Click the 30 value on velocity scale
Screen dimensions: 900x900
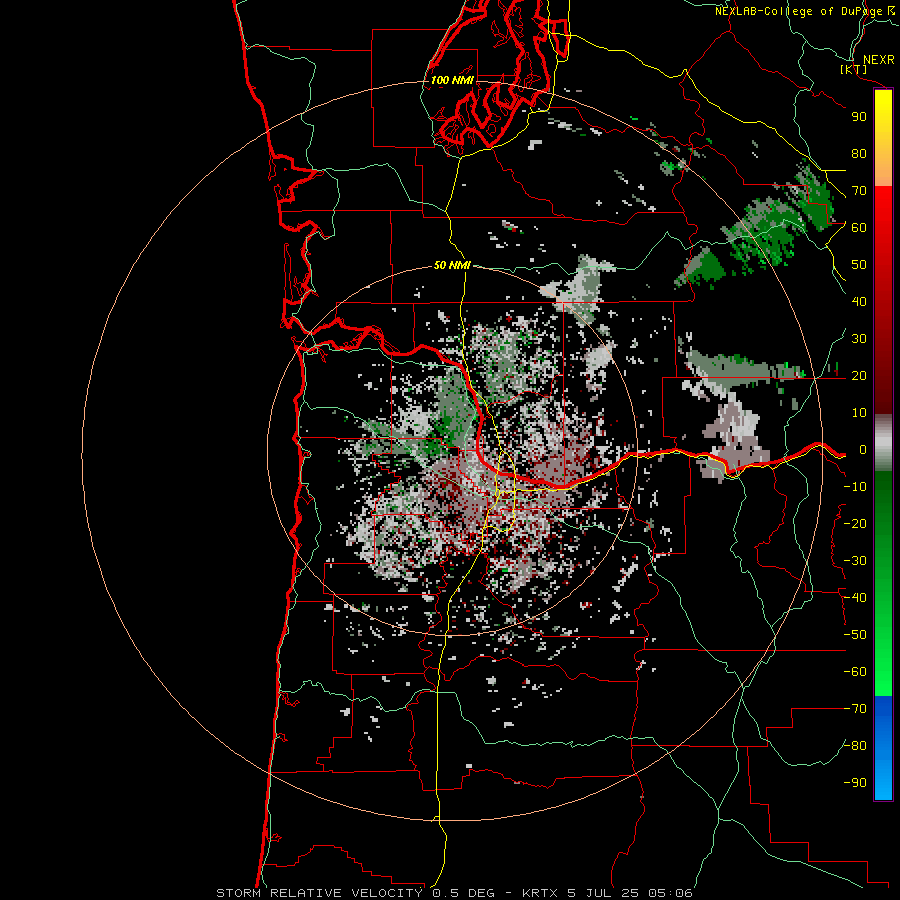click(x=859, y=339)
